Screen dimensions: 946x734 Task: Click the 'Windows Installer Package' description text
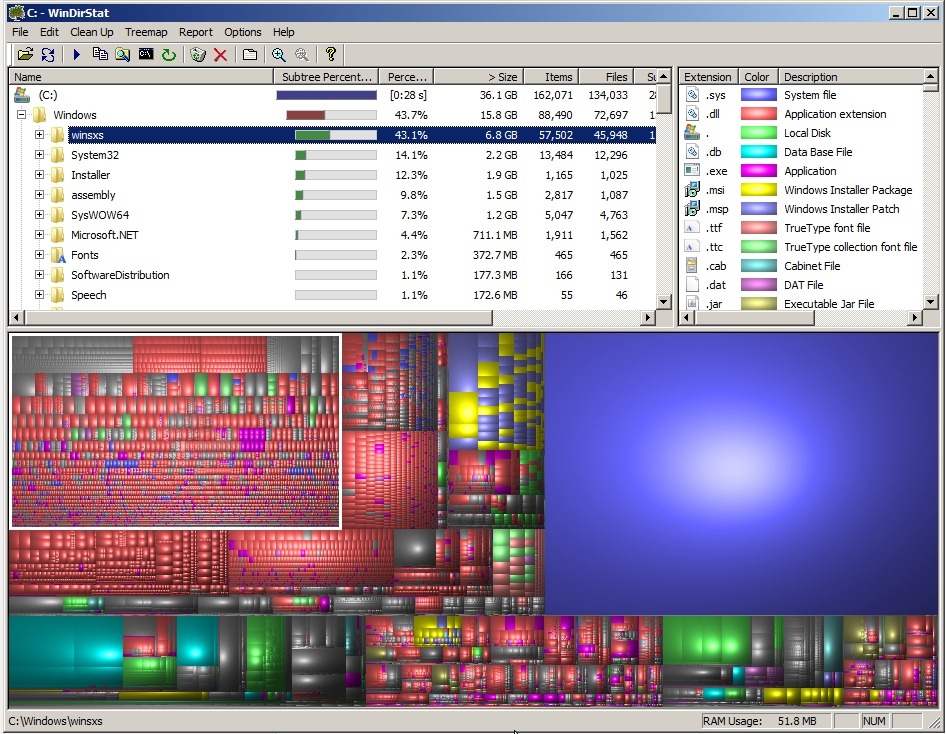[848, 190]
